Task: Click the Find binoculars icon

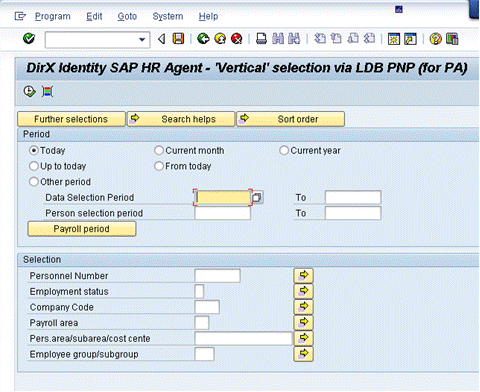Action: 278,39
